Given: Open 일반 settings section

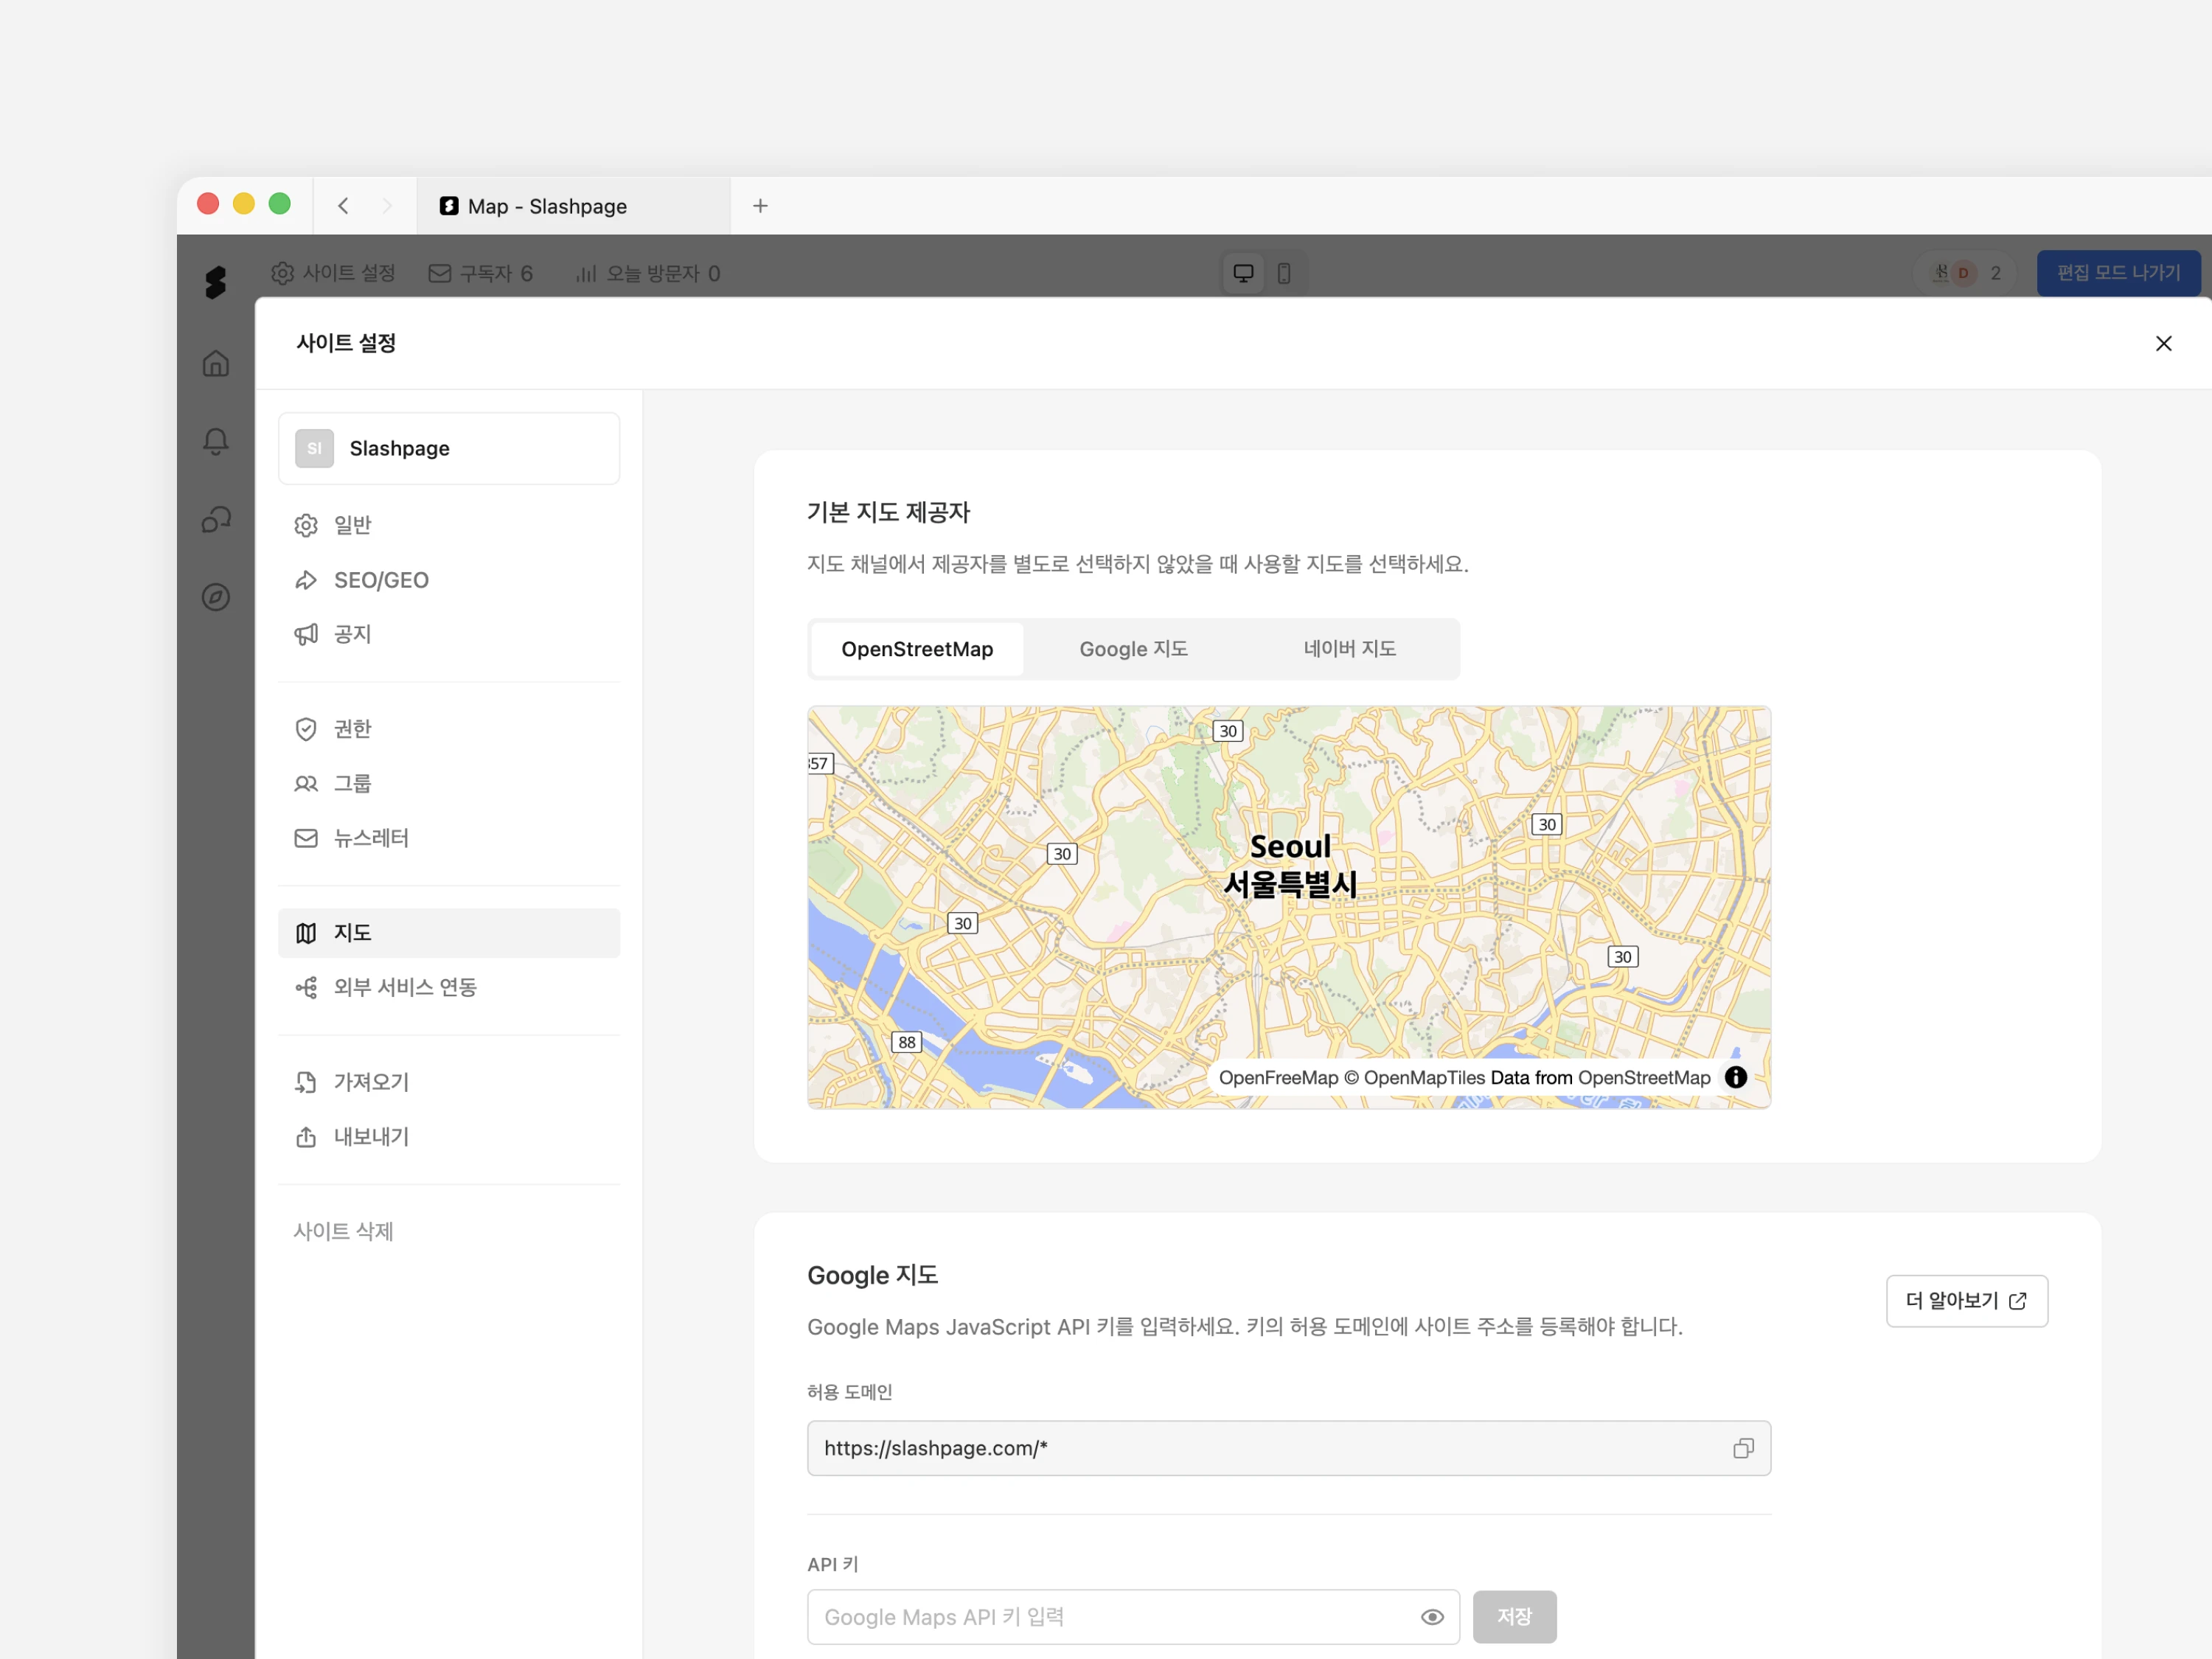Looking at the screenshot, I should click(x=449, y=525).
